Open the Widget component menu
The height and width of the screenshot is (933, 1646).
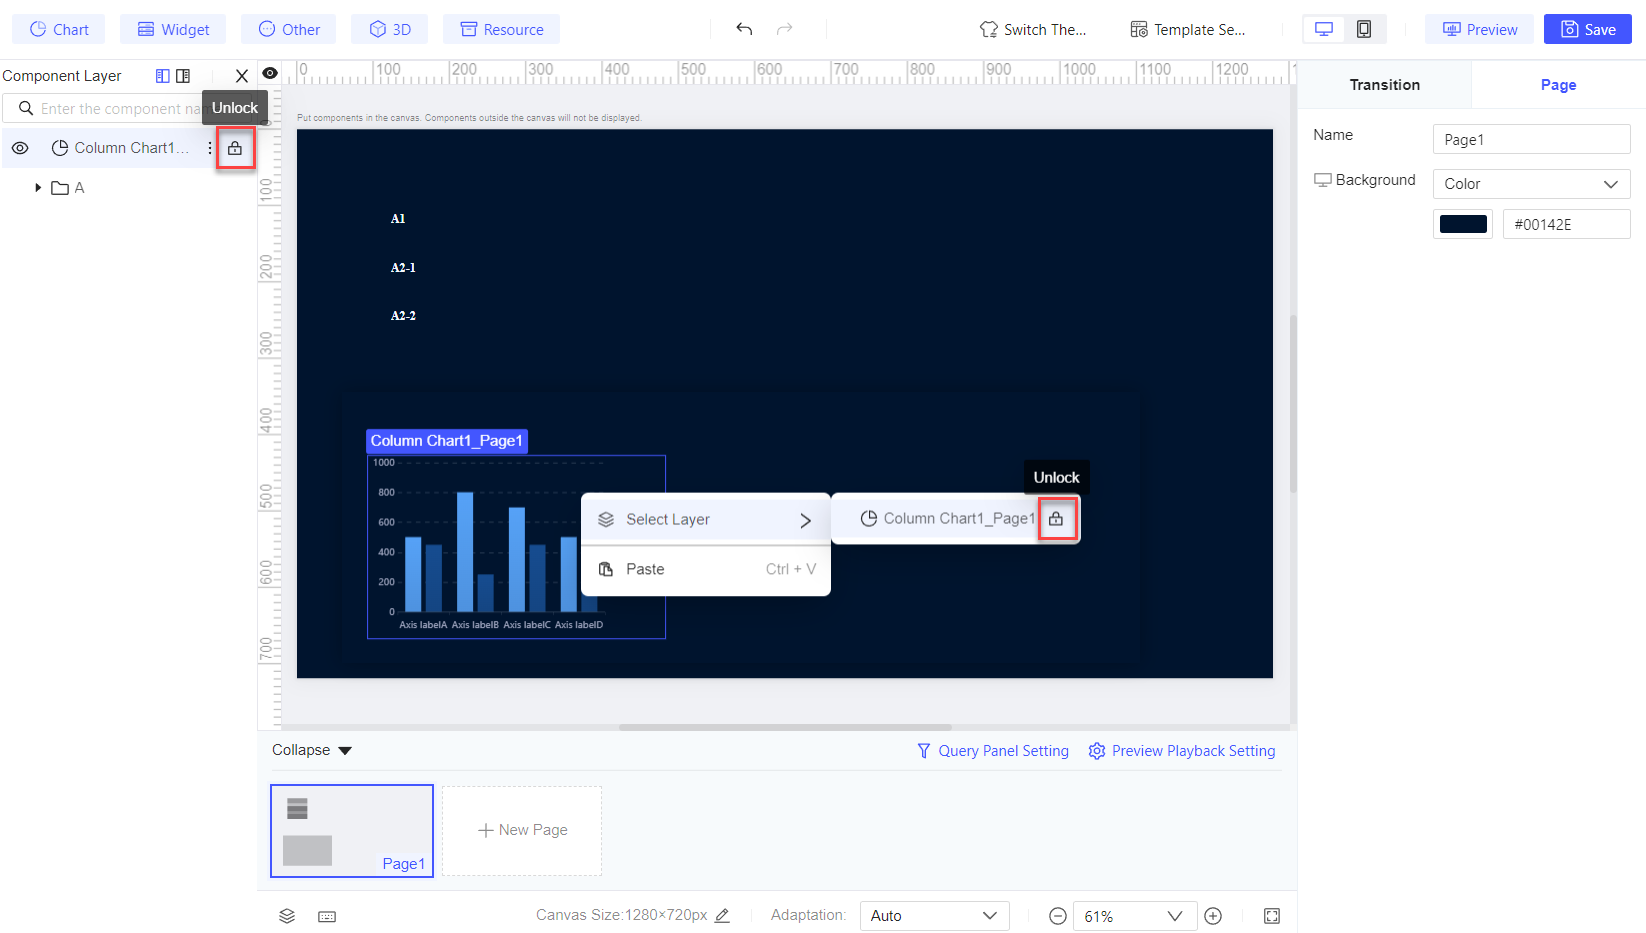[x=172, y=29]
